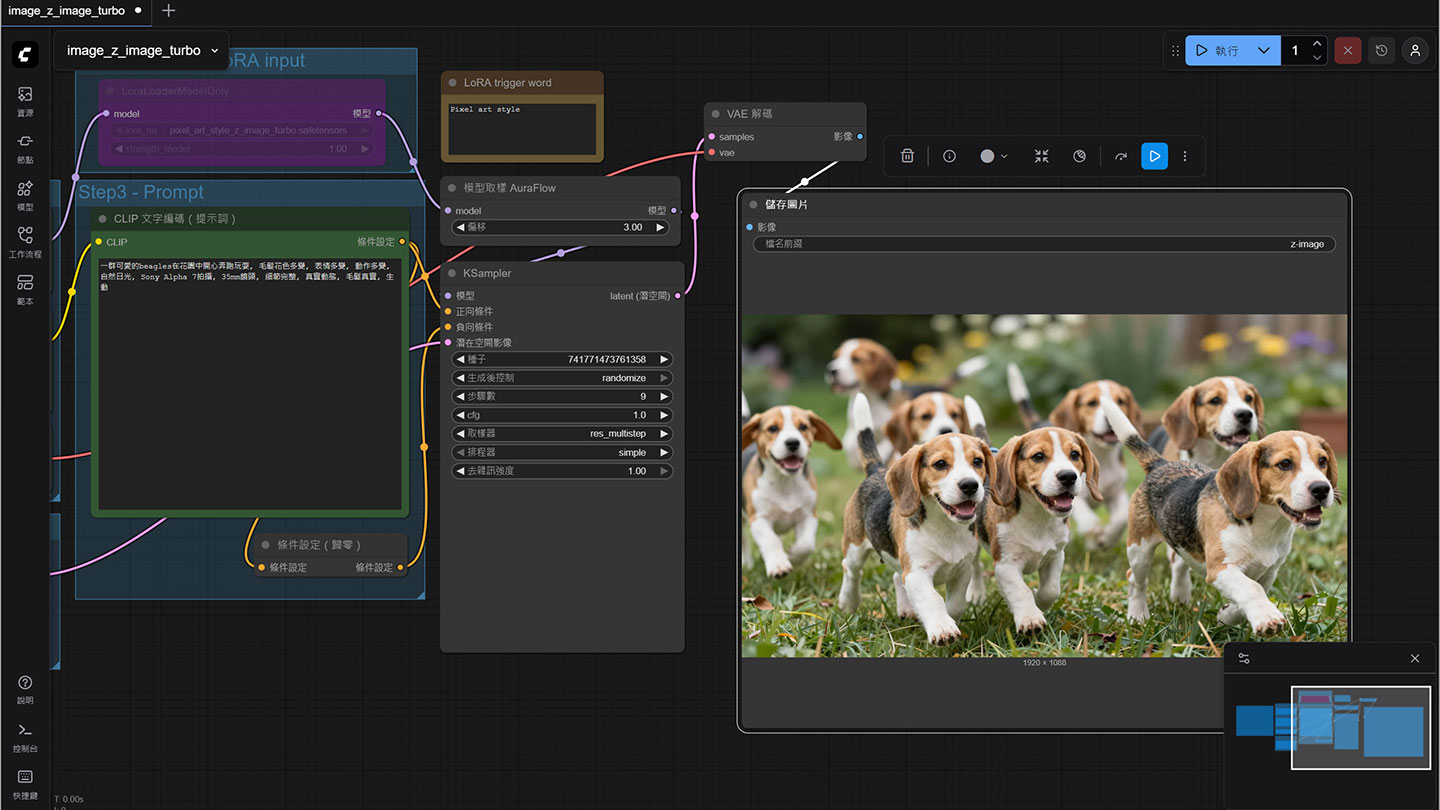Delete the selected node with trash icon

pos(907,156)
